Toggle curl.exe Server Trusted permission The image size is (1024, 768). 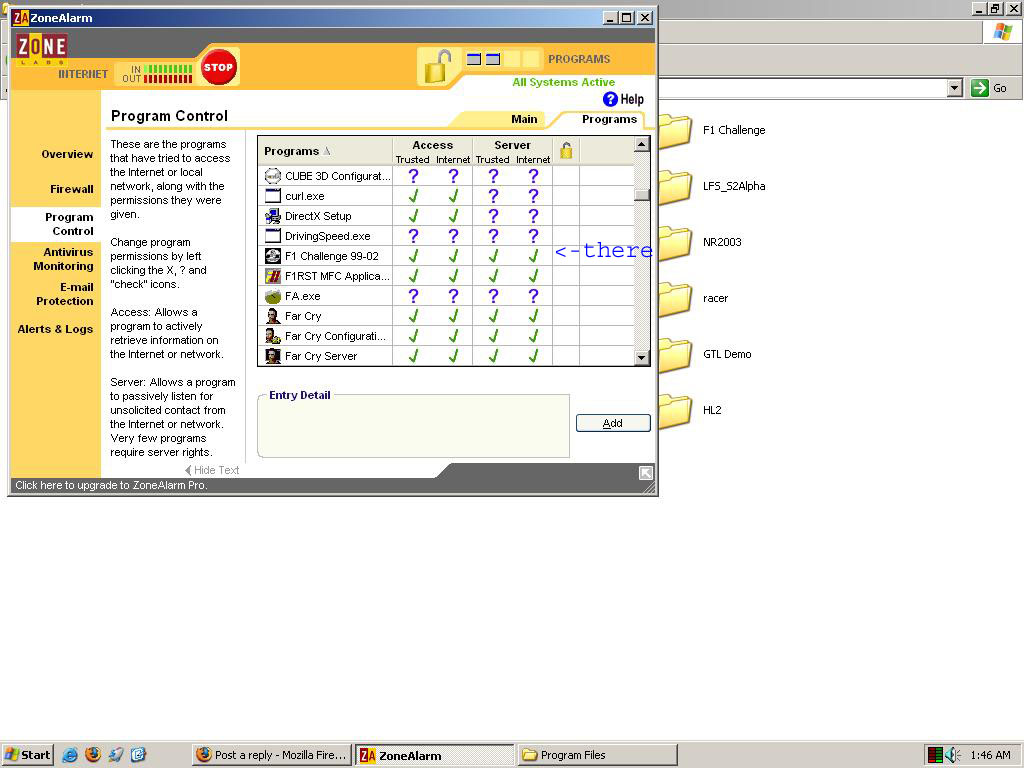tap(492, 196)
